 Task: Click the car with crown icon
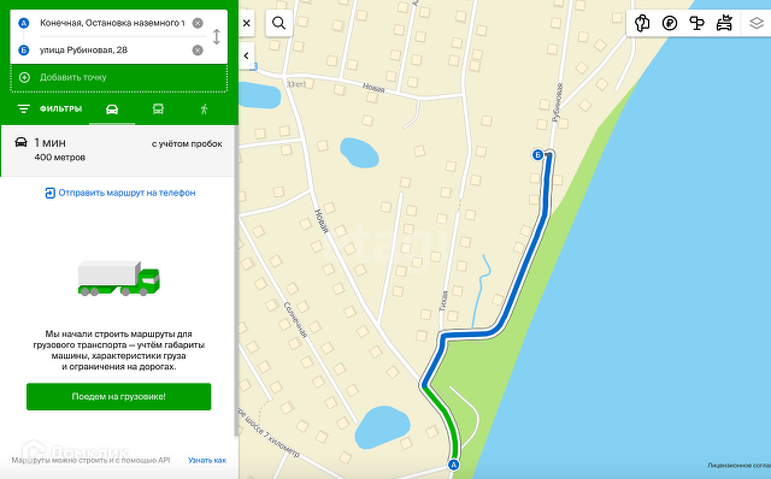coord(724,23)
